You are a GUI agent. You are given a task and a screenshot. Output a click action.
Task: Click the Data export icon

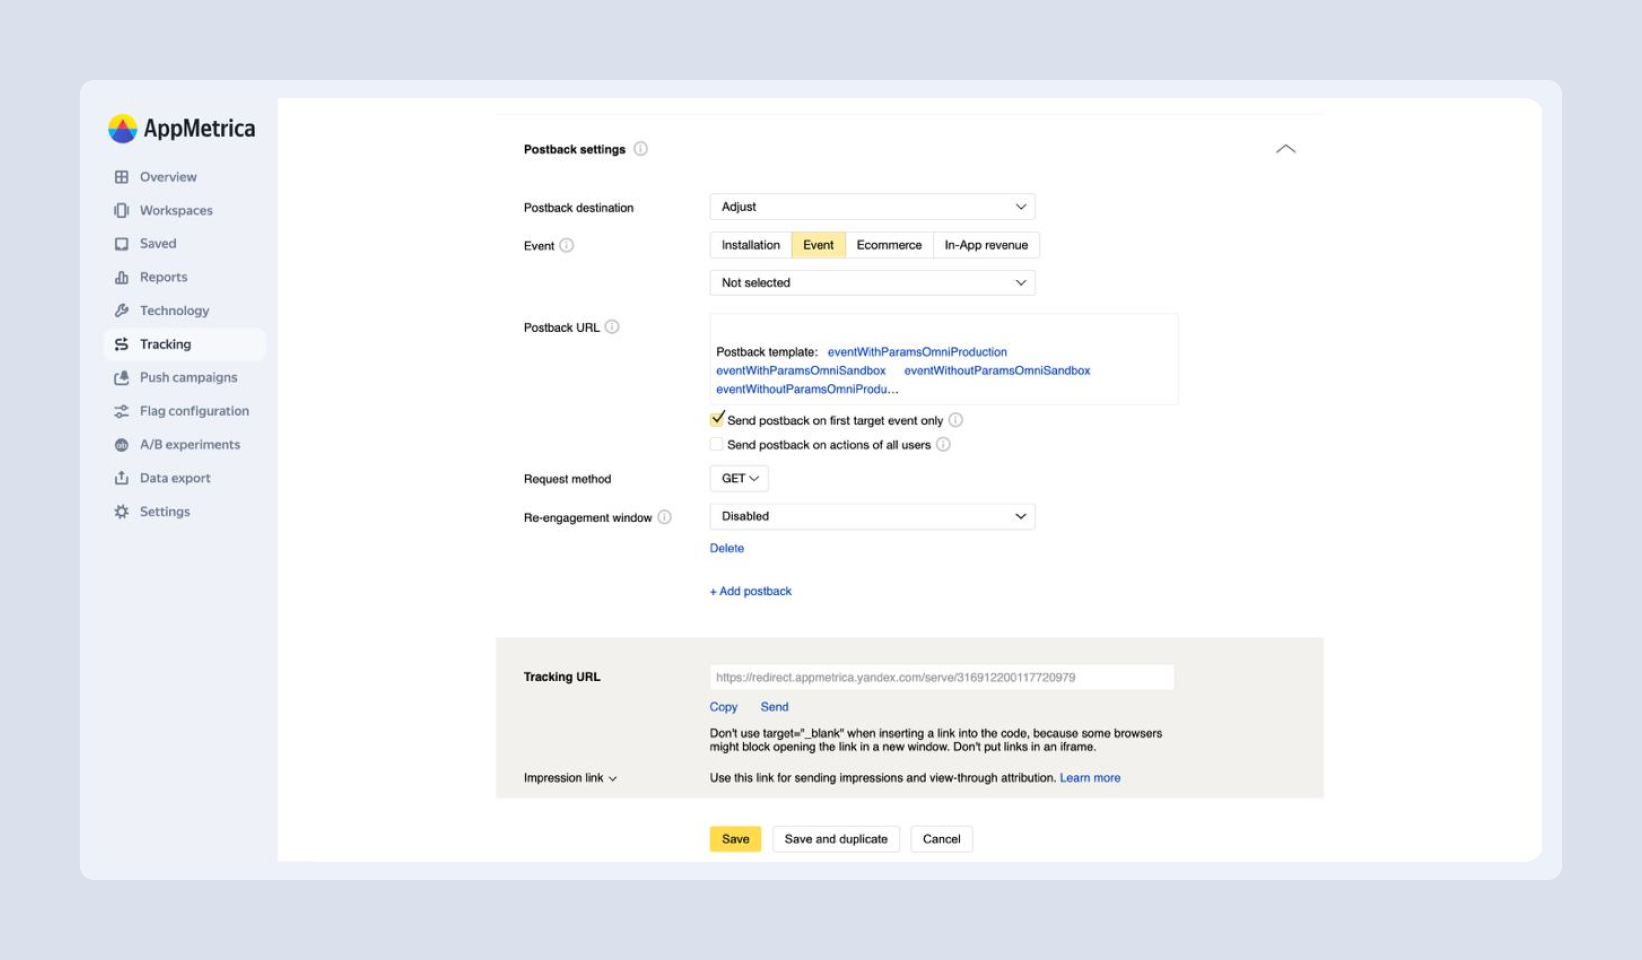121,478
